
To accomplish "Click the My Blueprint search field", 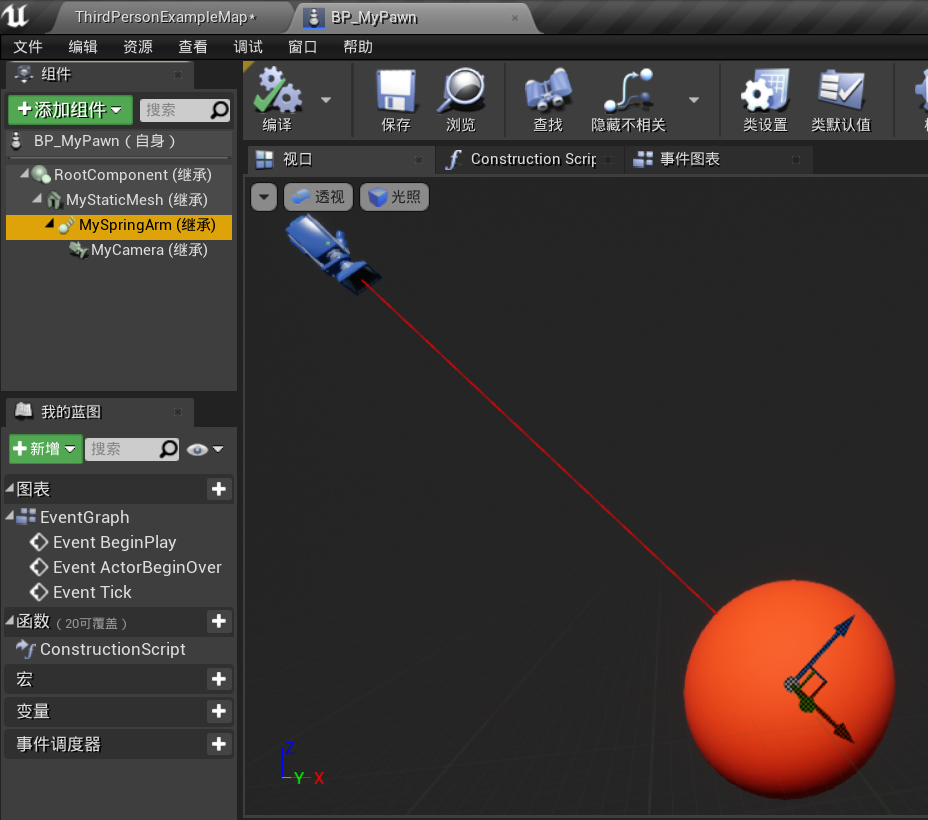I will 131,449.
